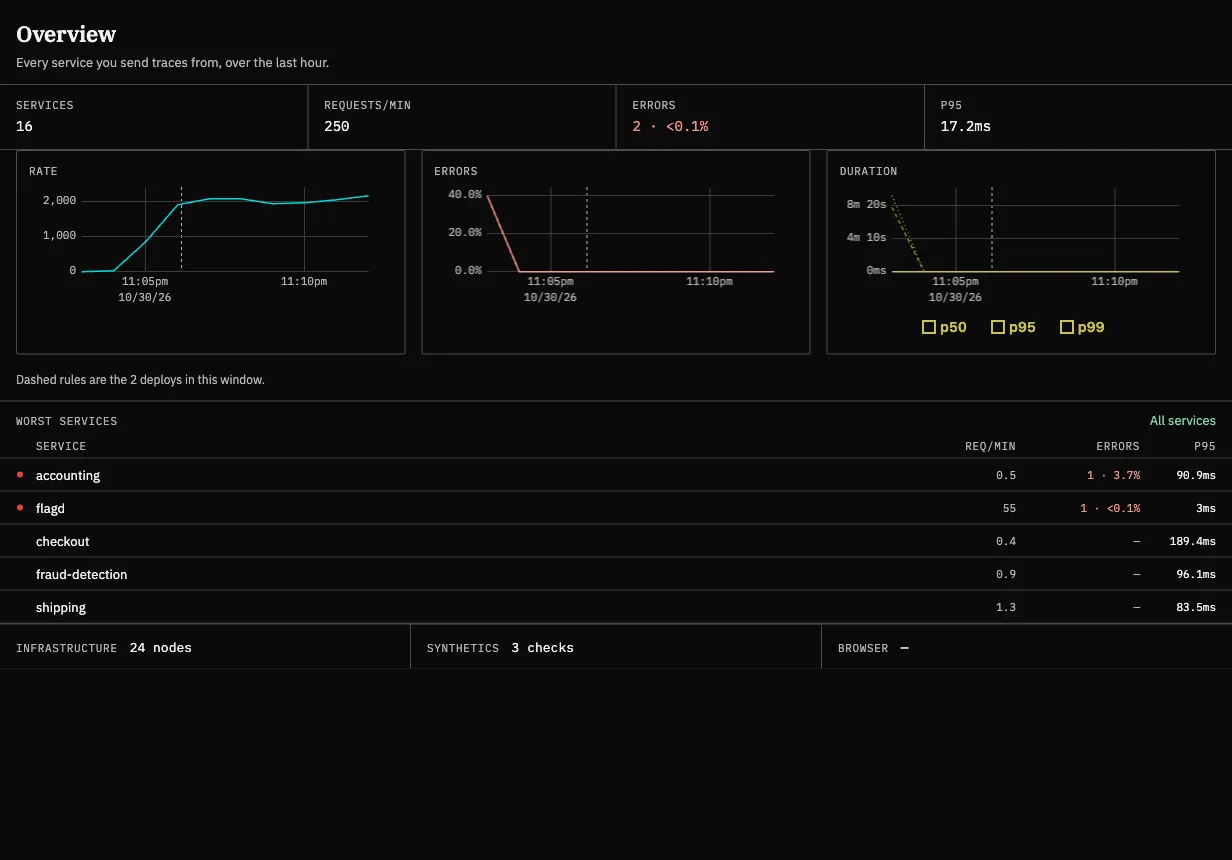Toggle the p50 legend checkbox
1232x860 pixels.
tap(928, 327)
